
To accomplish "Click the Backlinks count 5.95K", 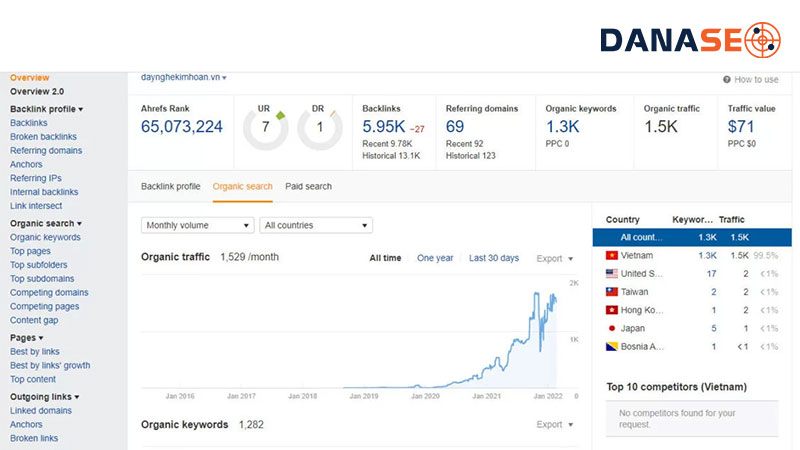I will point(384,127).
